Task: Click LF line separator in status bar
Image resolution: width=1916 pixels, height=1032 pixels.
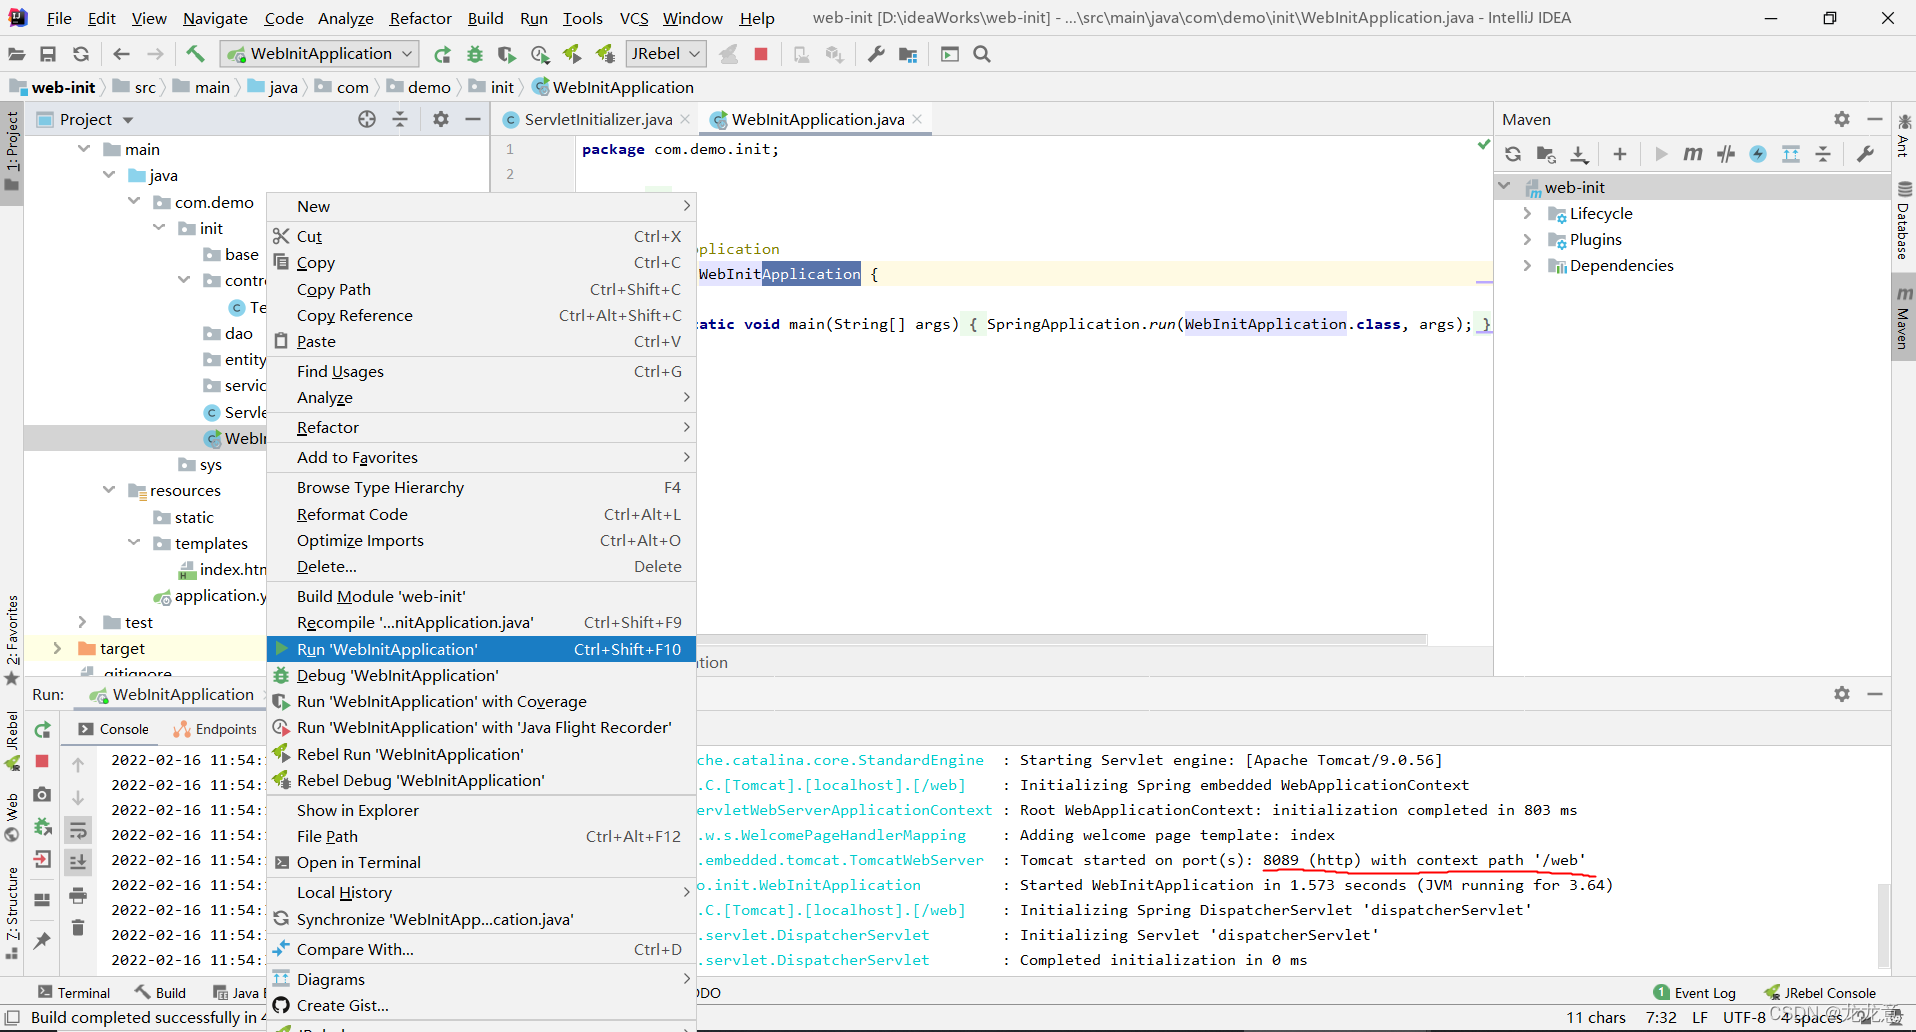Action: (x=1700, y=1017)
